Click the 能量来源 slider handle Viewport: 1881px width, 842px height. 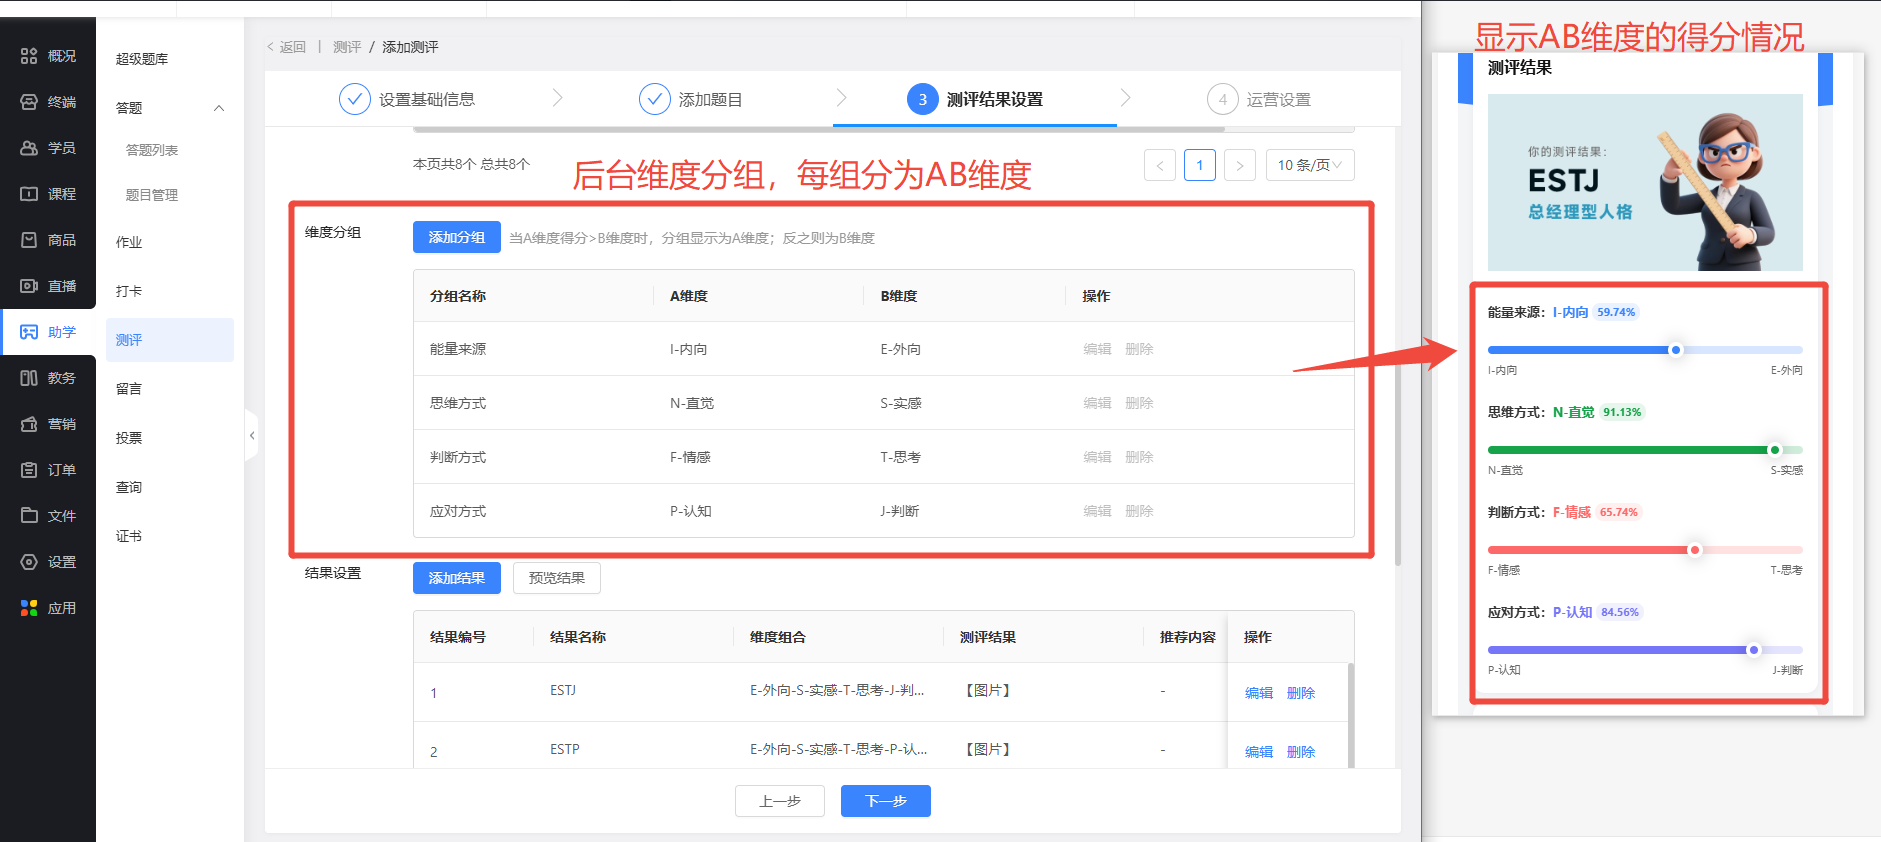(x=1675, y=350)
